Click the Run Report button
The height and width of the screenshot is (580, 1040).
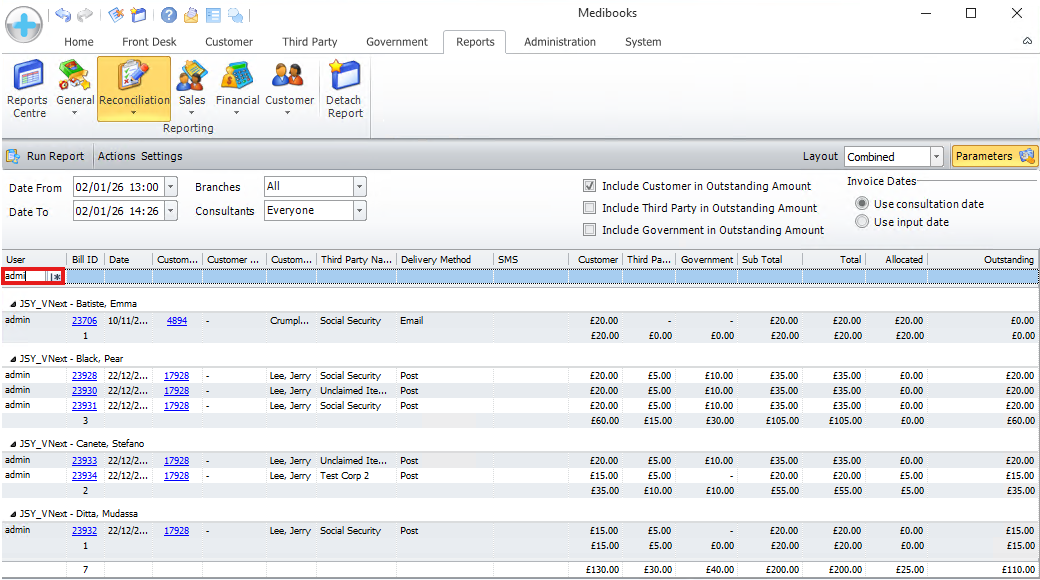point(45,156)
